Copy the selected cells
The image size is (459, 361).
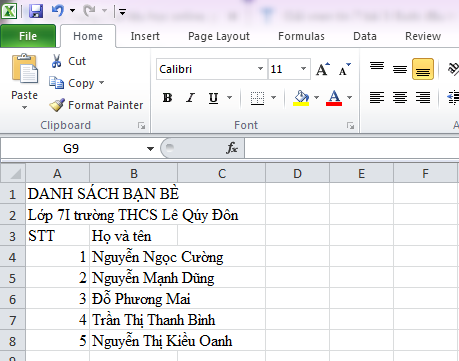coord(71,83)
